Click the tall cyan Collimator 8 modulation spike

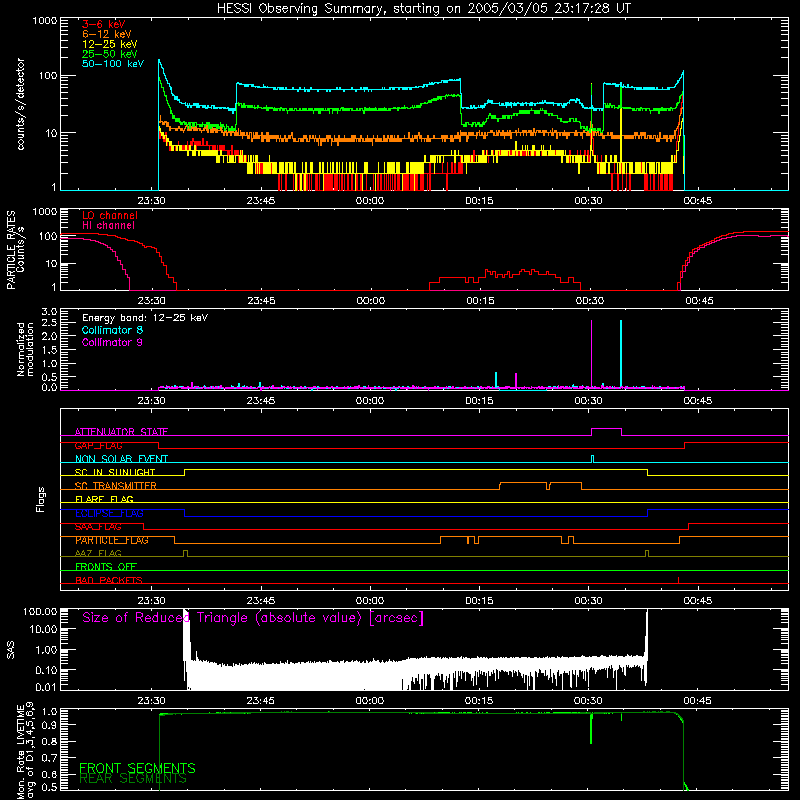click(x=621, y=353)
